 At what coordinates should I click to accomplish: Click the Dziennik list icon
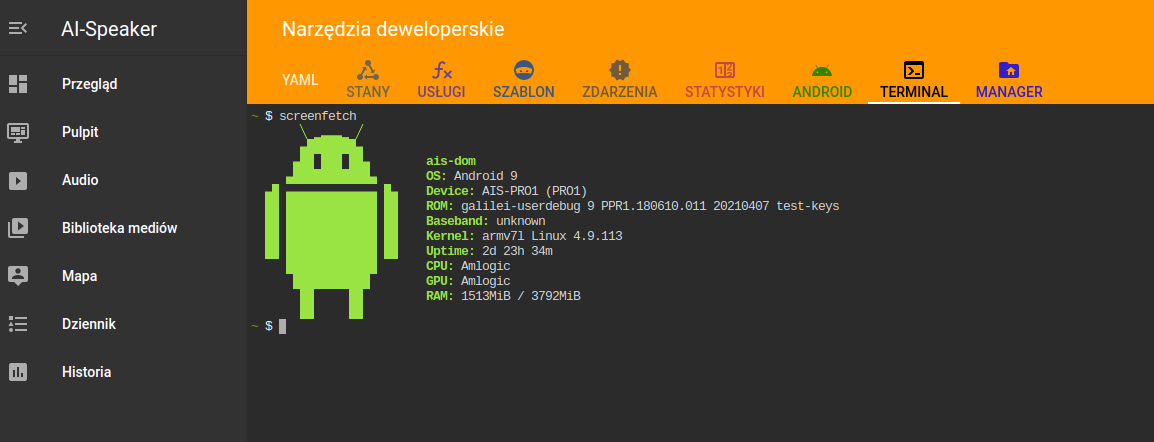18,324
